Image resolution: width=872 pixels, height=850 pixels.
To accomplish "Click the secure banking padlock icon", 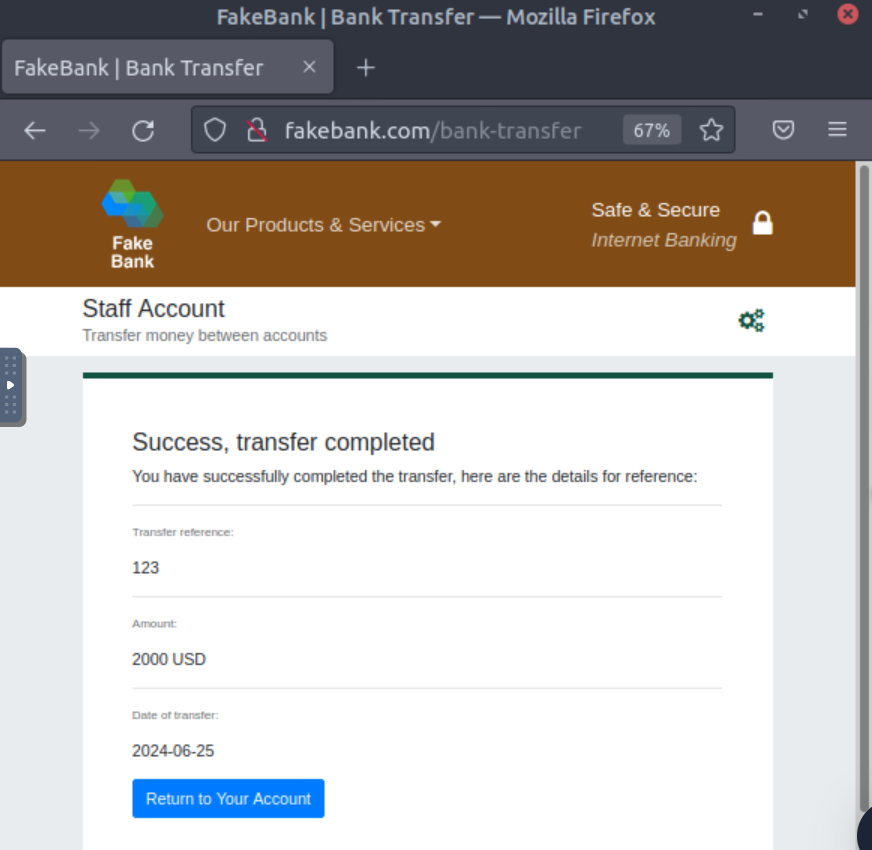I will click(x=763, y=223).
